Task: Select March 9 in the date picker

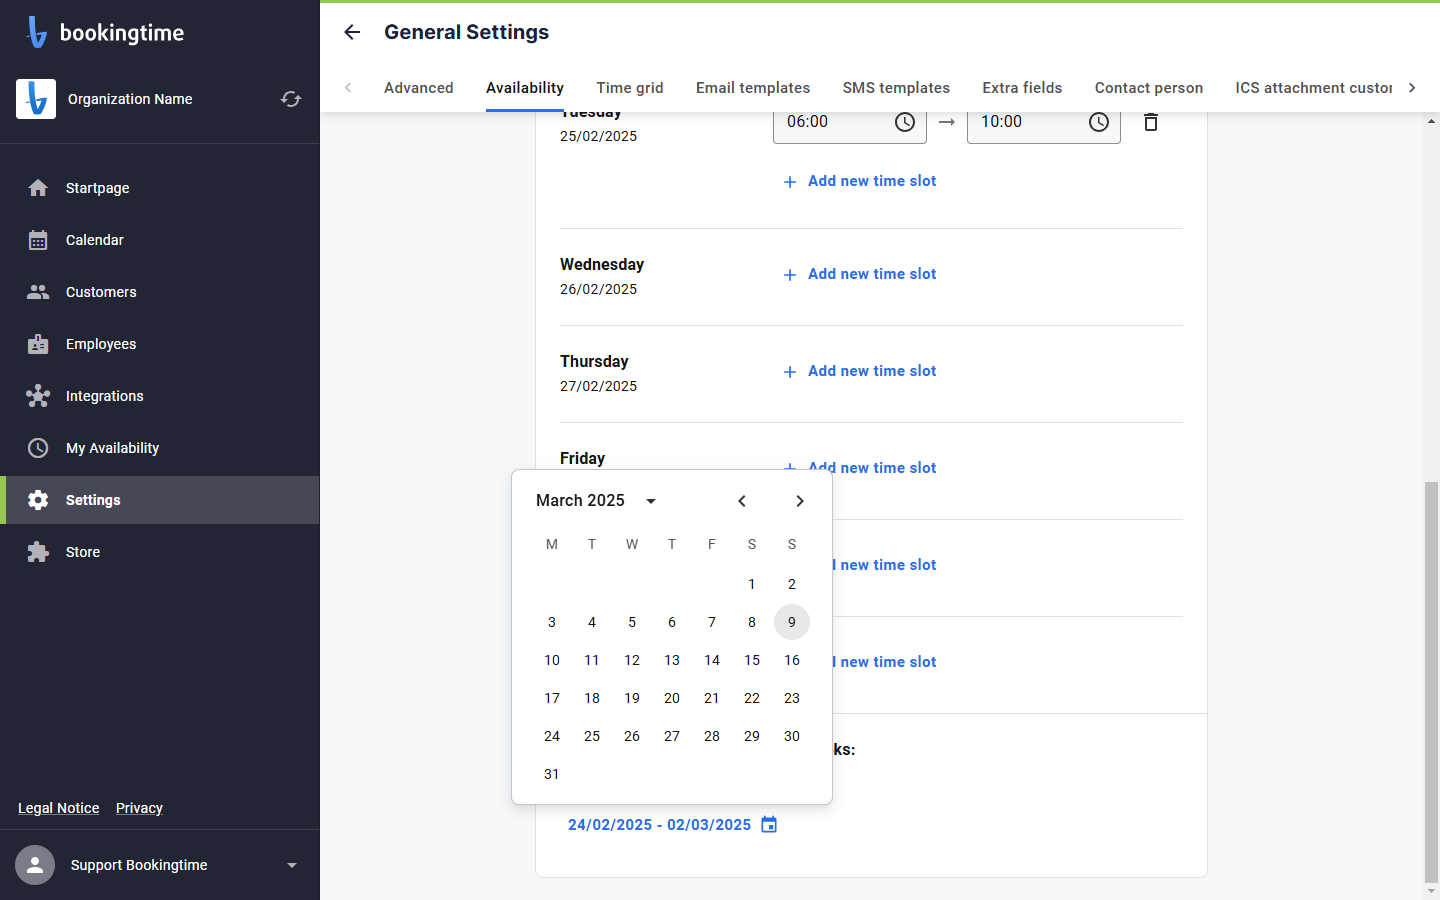Action: 792,622
